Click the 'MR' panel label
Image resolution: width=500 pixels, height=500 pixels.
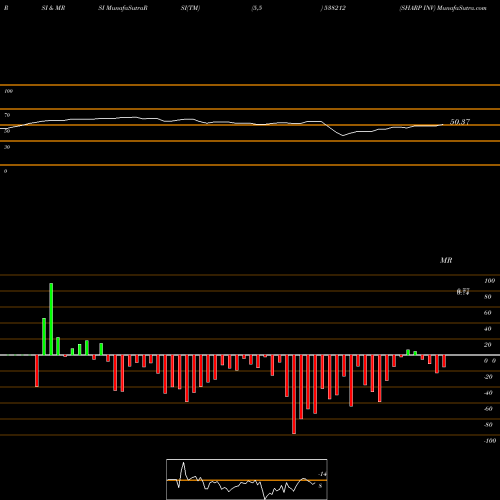click(446, 260)
